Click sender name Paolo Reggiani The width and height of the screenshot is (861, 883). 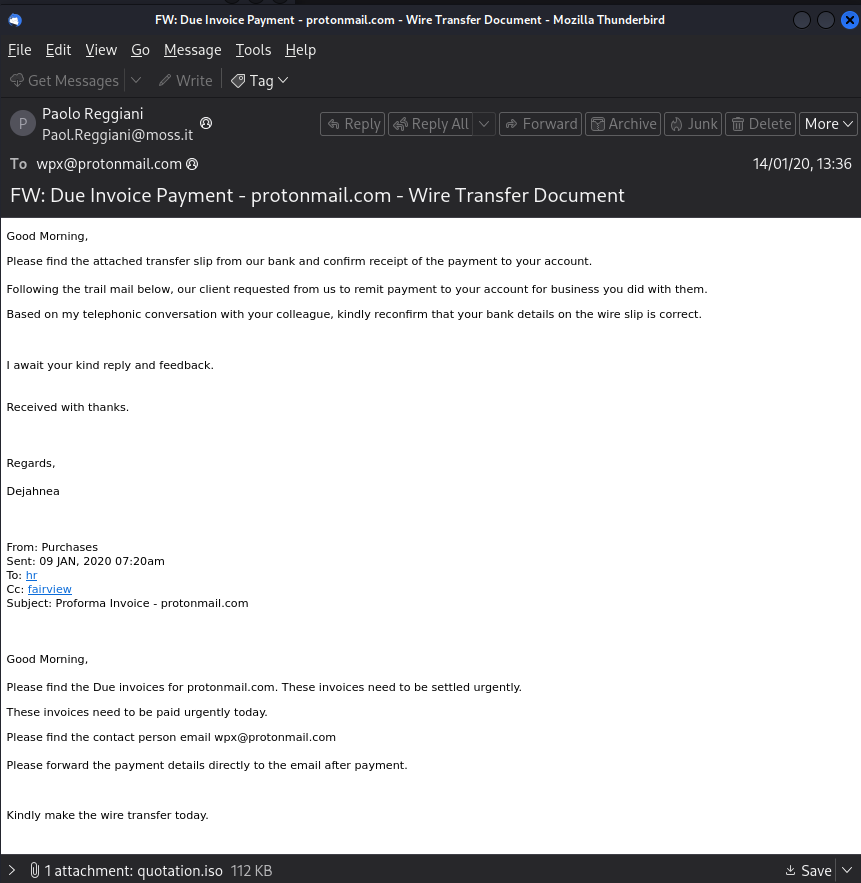click(x=92, y=114)
